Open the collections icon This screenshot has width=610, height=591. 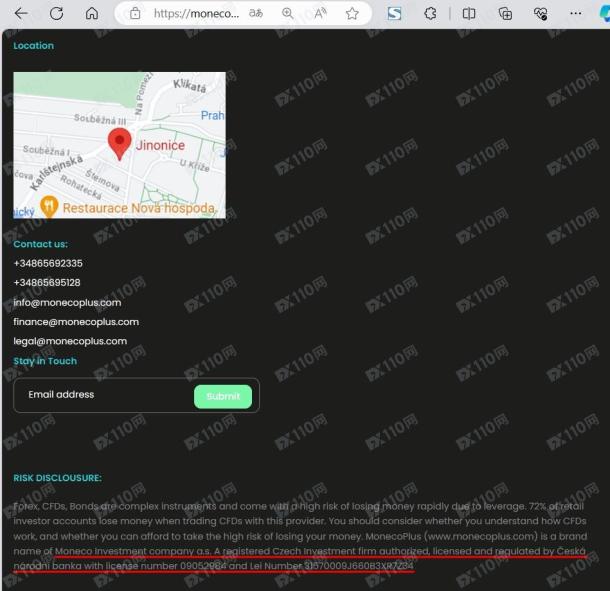click(505, 14)
